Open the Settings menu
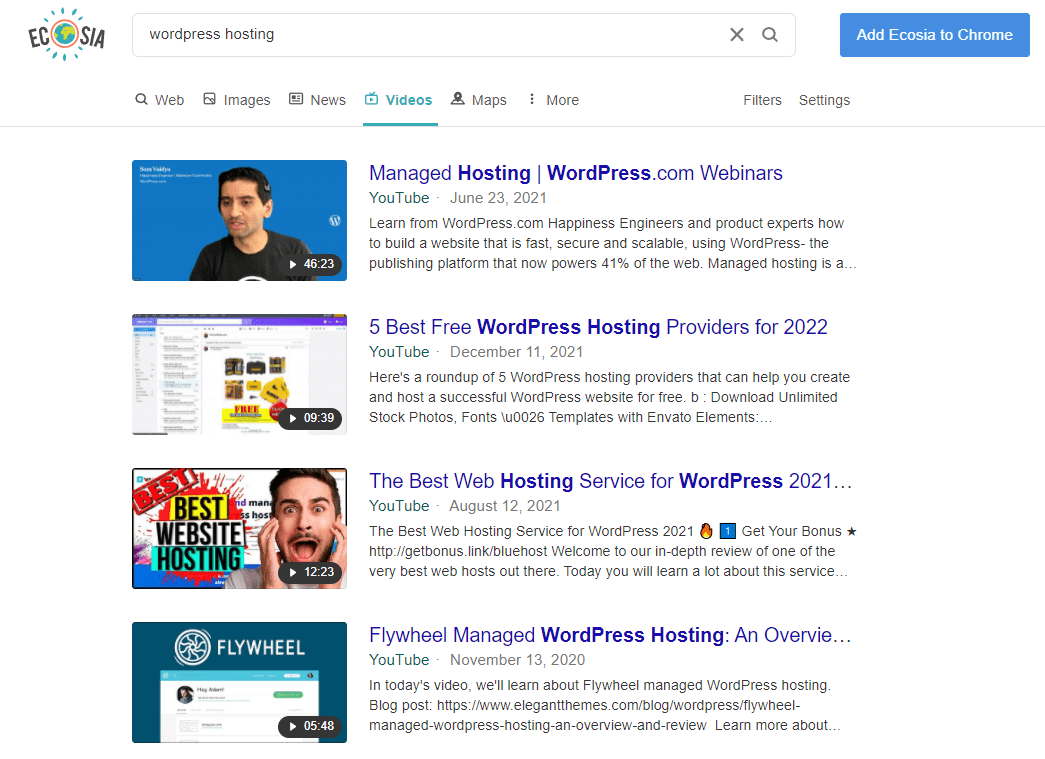Screen dimensions: 1045x759 click(824, 100)
